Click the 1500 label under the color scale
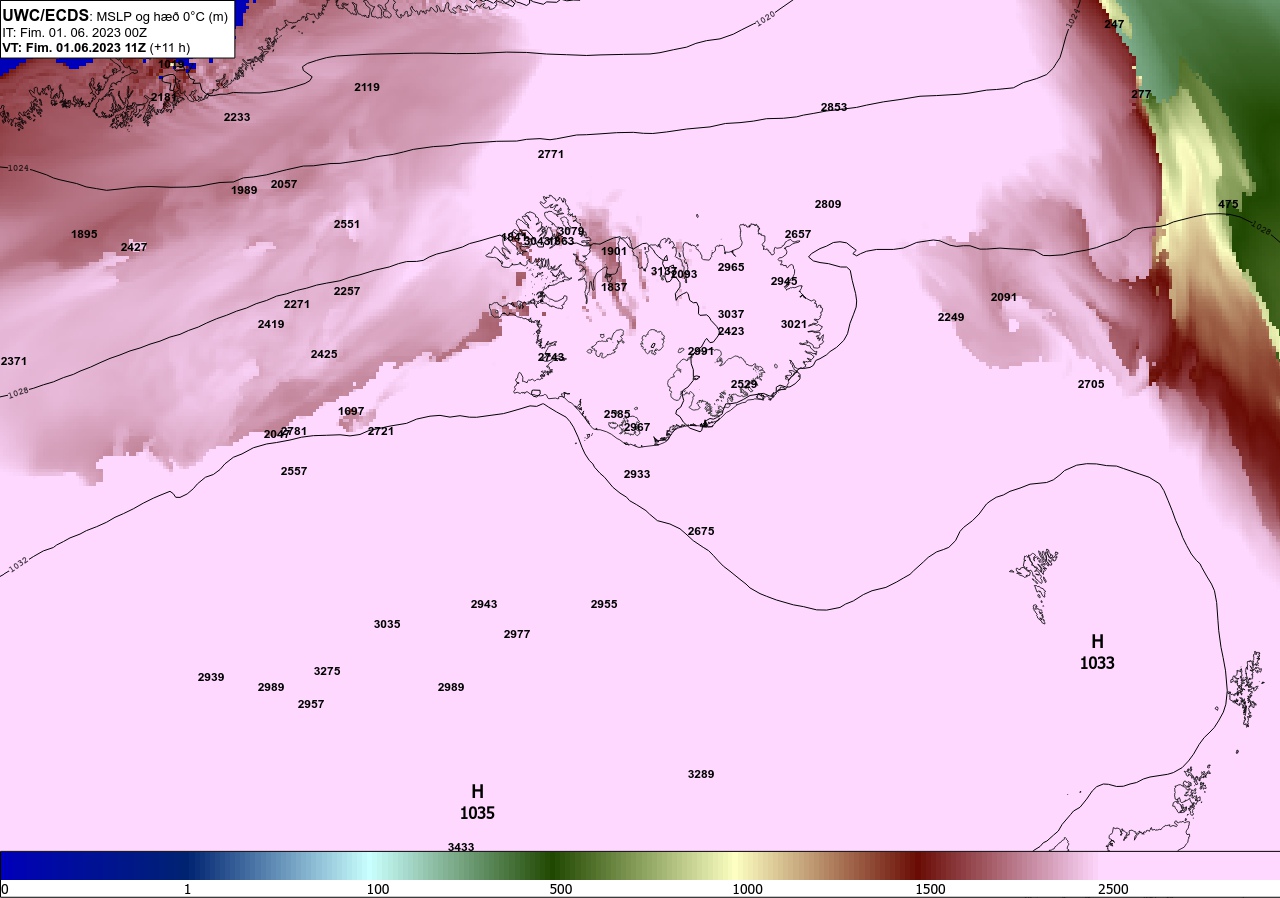This screenshot has width=1280, height=898. [930, 889]
